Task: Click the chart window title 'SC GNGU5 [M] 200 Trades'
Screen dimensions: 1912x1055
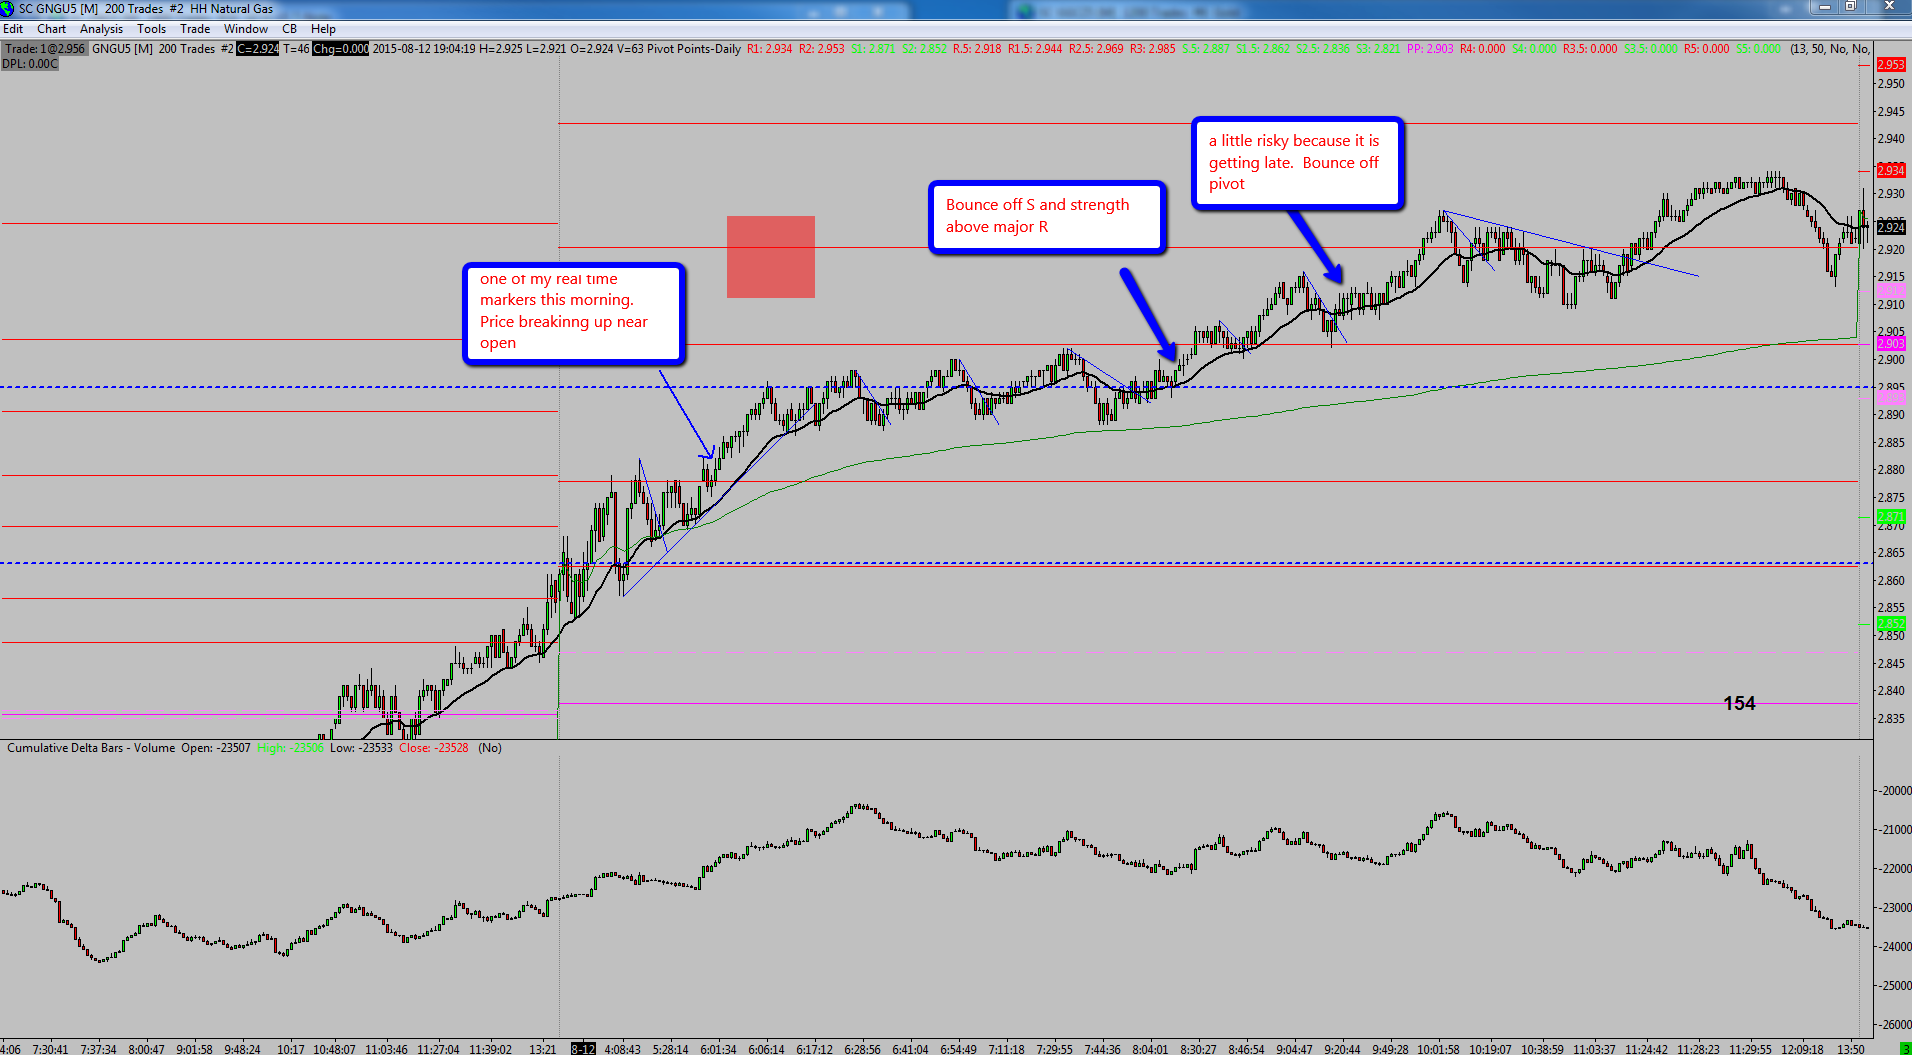Action: pos(91,9)
